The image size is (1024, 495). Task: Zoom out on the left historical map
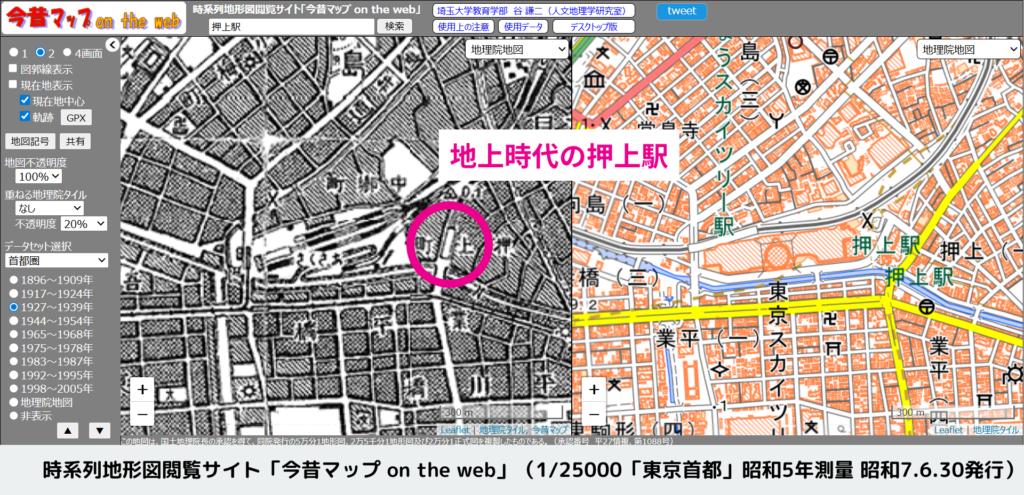142,411
